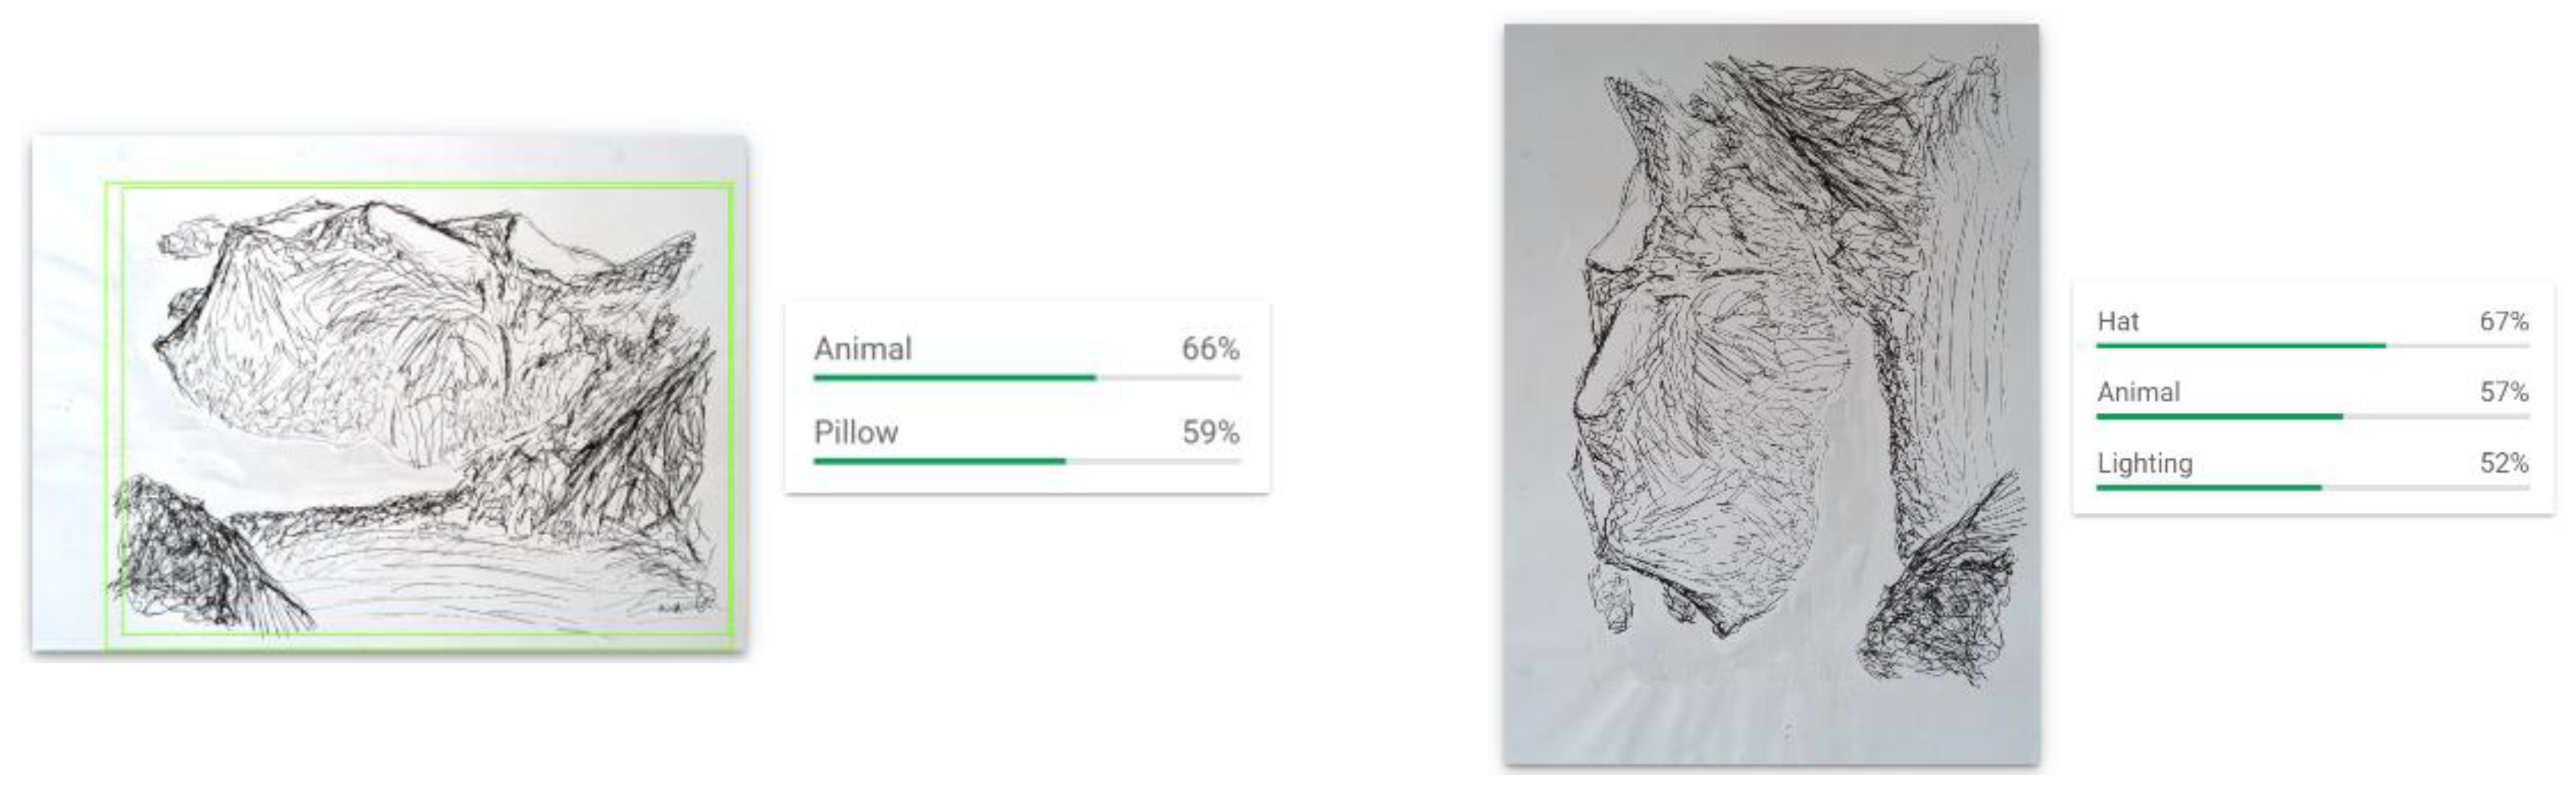Click the green bounding box's top edge
Screen dimensions: 2576x794
(420, 185)
